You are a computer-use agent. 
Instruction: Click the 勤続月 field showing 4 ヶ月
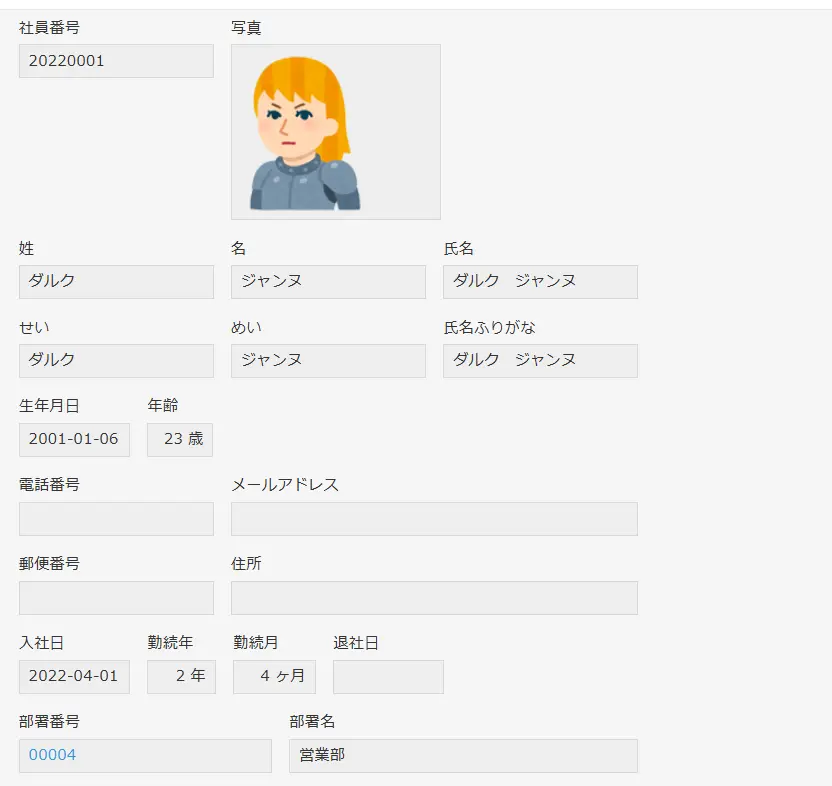point(274,676)
